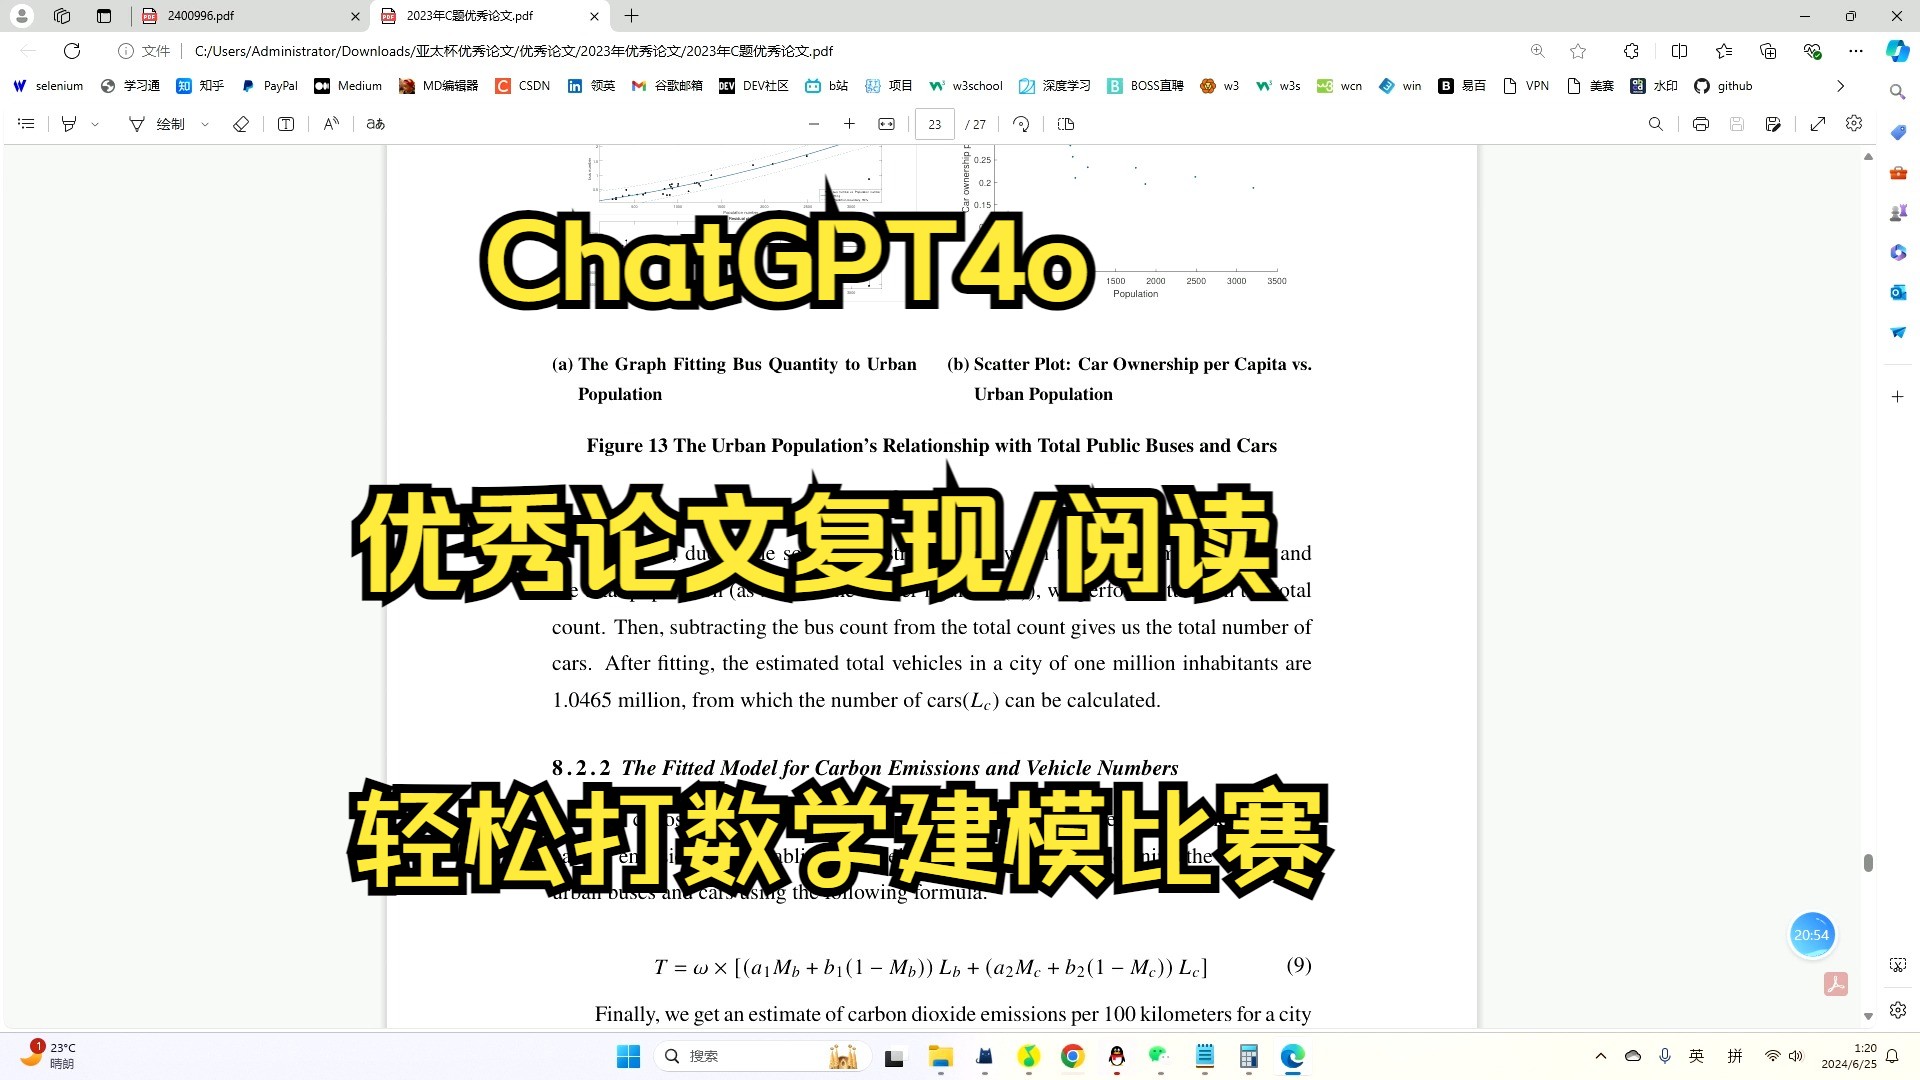
Task: Start read aloud for the PDF
Action: click(331, 124)
